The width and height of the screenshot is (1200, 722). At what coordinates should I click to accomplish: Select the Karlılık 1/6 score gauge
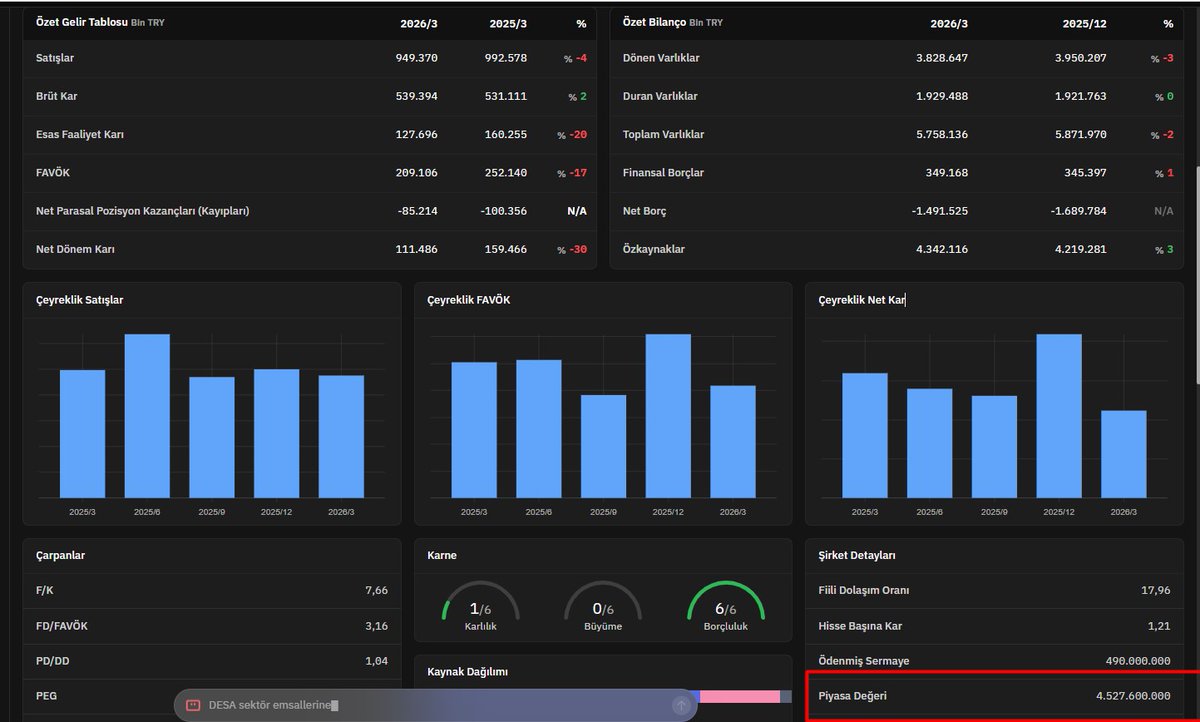click(x=481, y=607)
